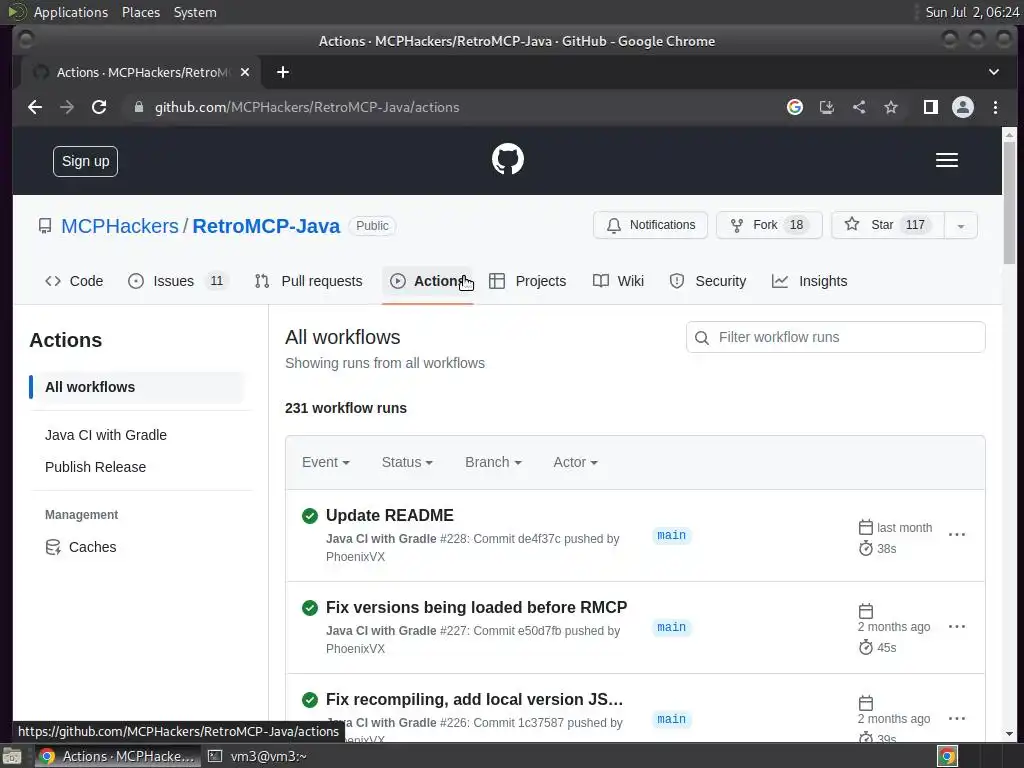The width and height of the screenshot is (1024, 768).
Task: Select Publish Release workflow
Action: tap(95, 467)
